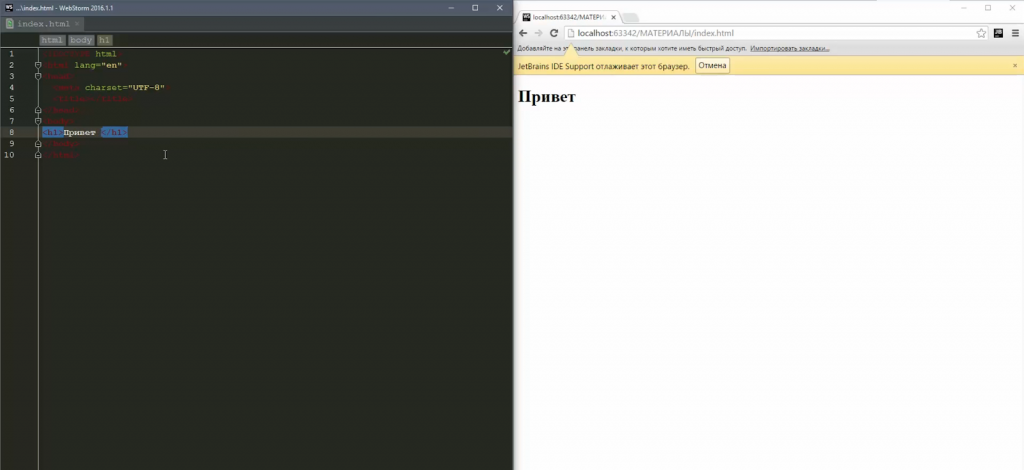Maximize the WebStorm window
This screenshot has height=470, width=1024.
[x=475, y=8]
